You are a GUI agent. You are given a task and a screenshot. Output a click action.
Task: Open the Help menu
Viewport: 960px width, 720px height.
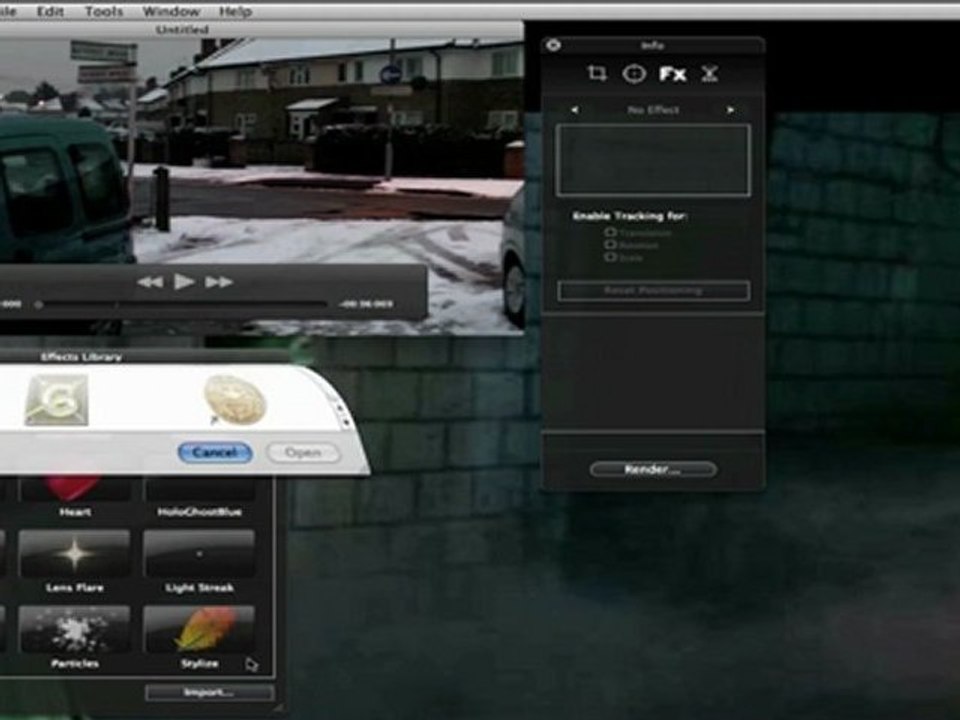point(235,12)
